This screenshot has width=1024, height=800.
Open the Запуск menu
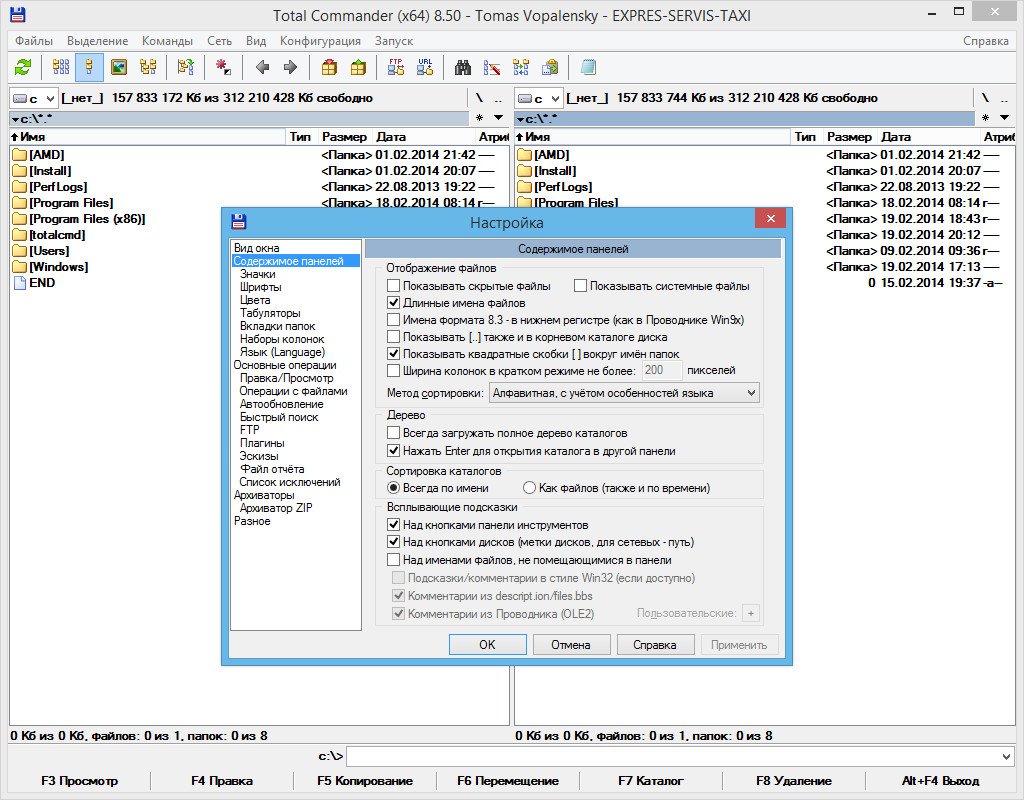pos(394,40)
